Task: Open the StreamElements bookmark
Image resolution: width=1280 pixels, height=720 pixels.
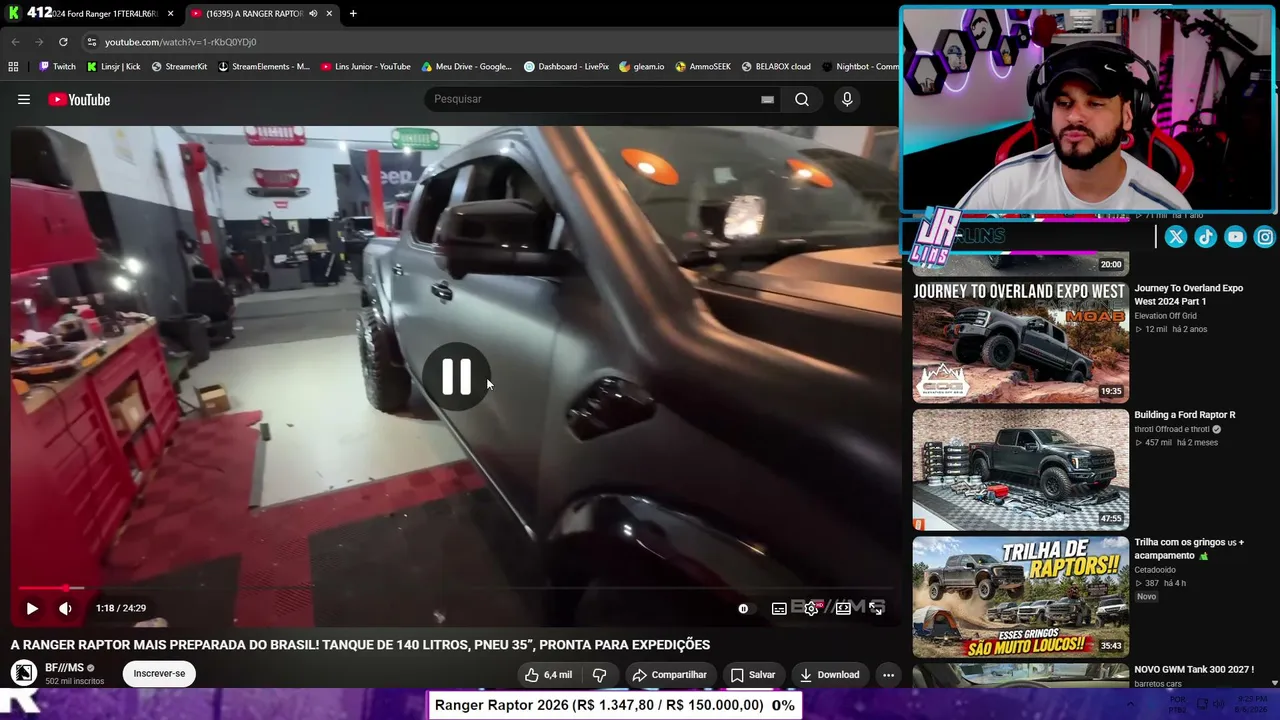Action: click(x=264, y=66)
